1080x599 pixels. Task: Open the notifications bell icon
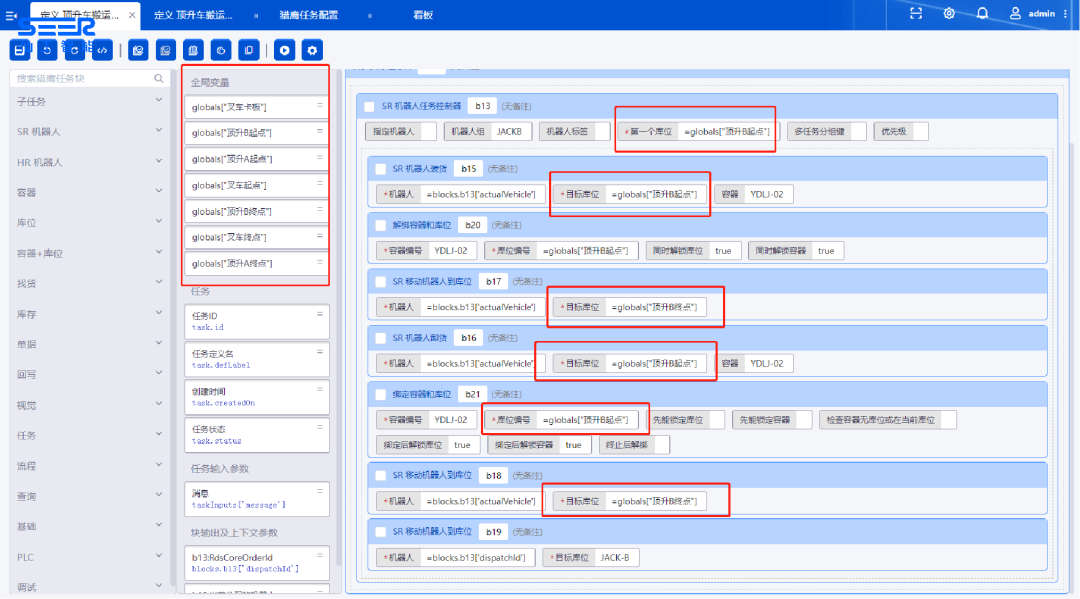click(x=982, y=13)
